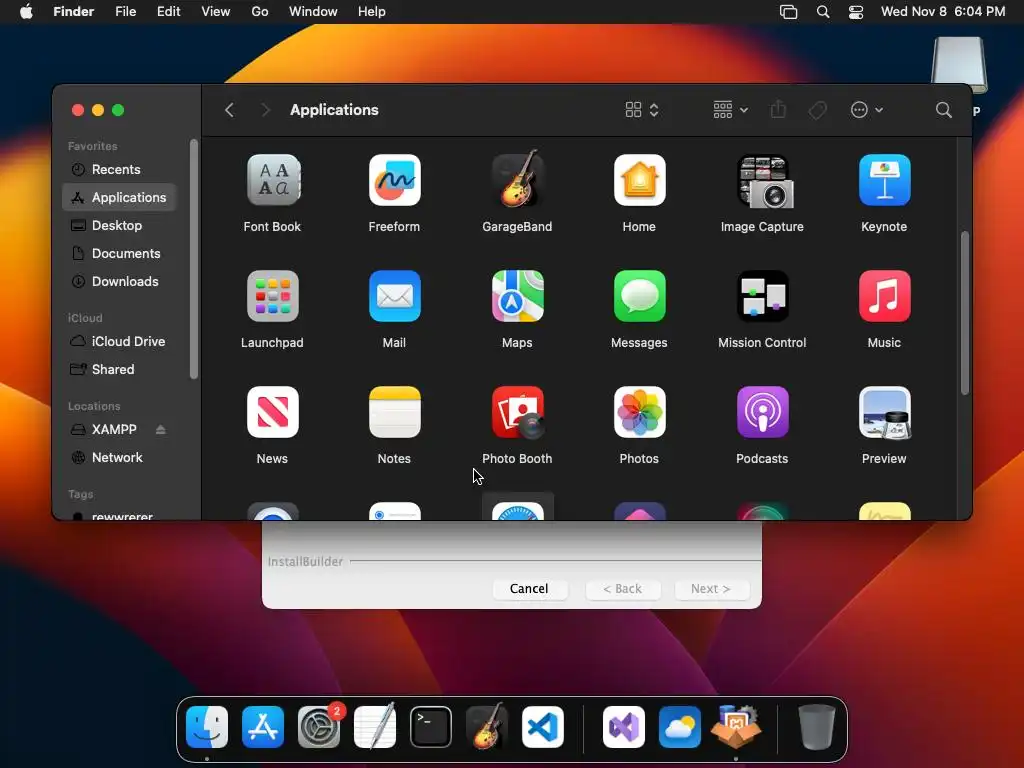This screenshot has height=768, width=1024.
Task: Select Applications in the sidebar
Action: point(119,197)
